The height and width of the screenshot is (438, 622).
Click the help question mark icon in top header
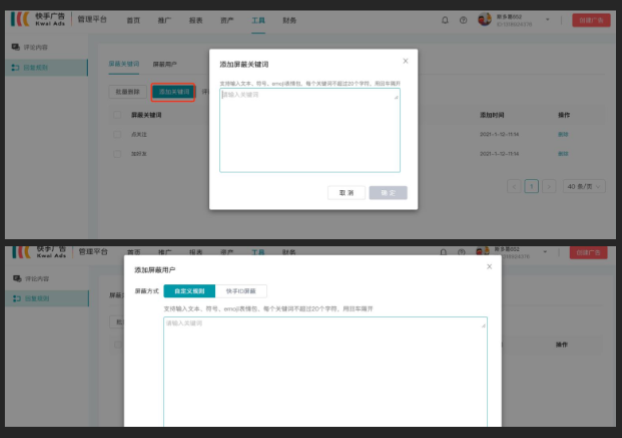463,20
